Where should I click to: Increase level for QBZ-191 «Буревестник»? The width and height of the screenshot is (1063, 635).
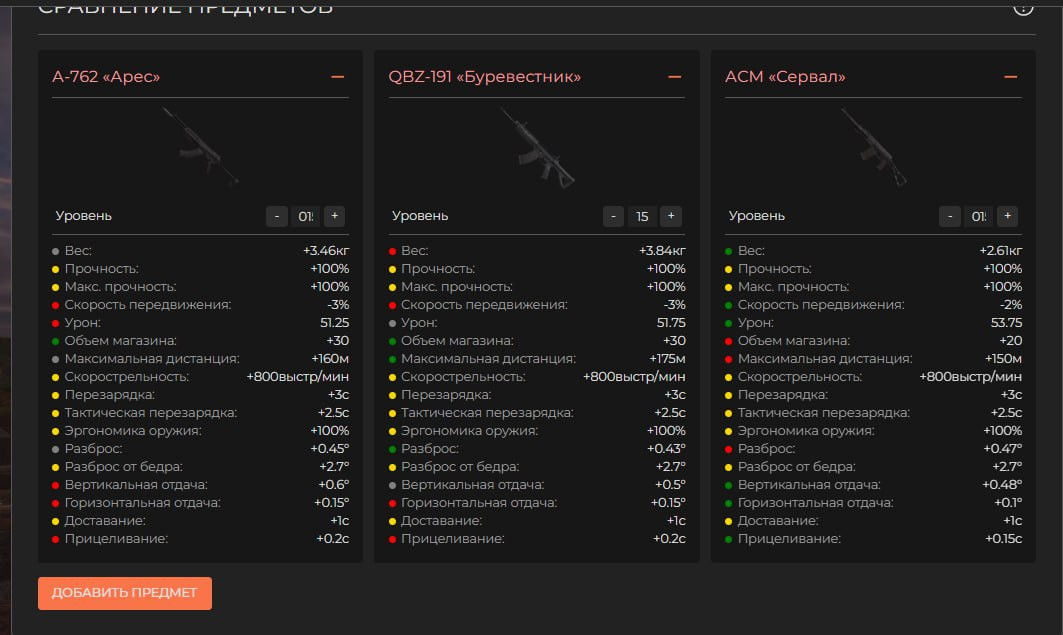pyautogui.click(x=671, y=216)
